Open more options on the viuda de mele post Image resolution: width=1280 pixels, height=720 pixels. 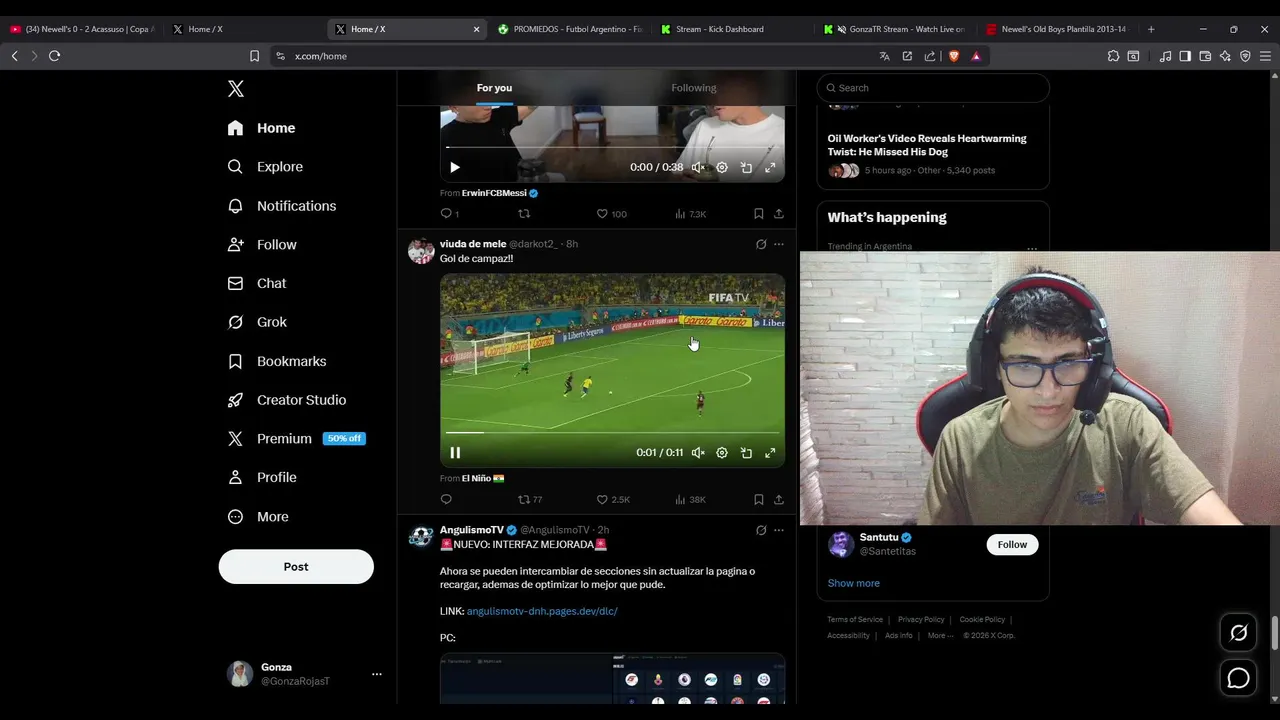[x=779, y=244]
